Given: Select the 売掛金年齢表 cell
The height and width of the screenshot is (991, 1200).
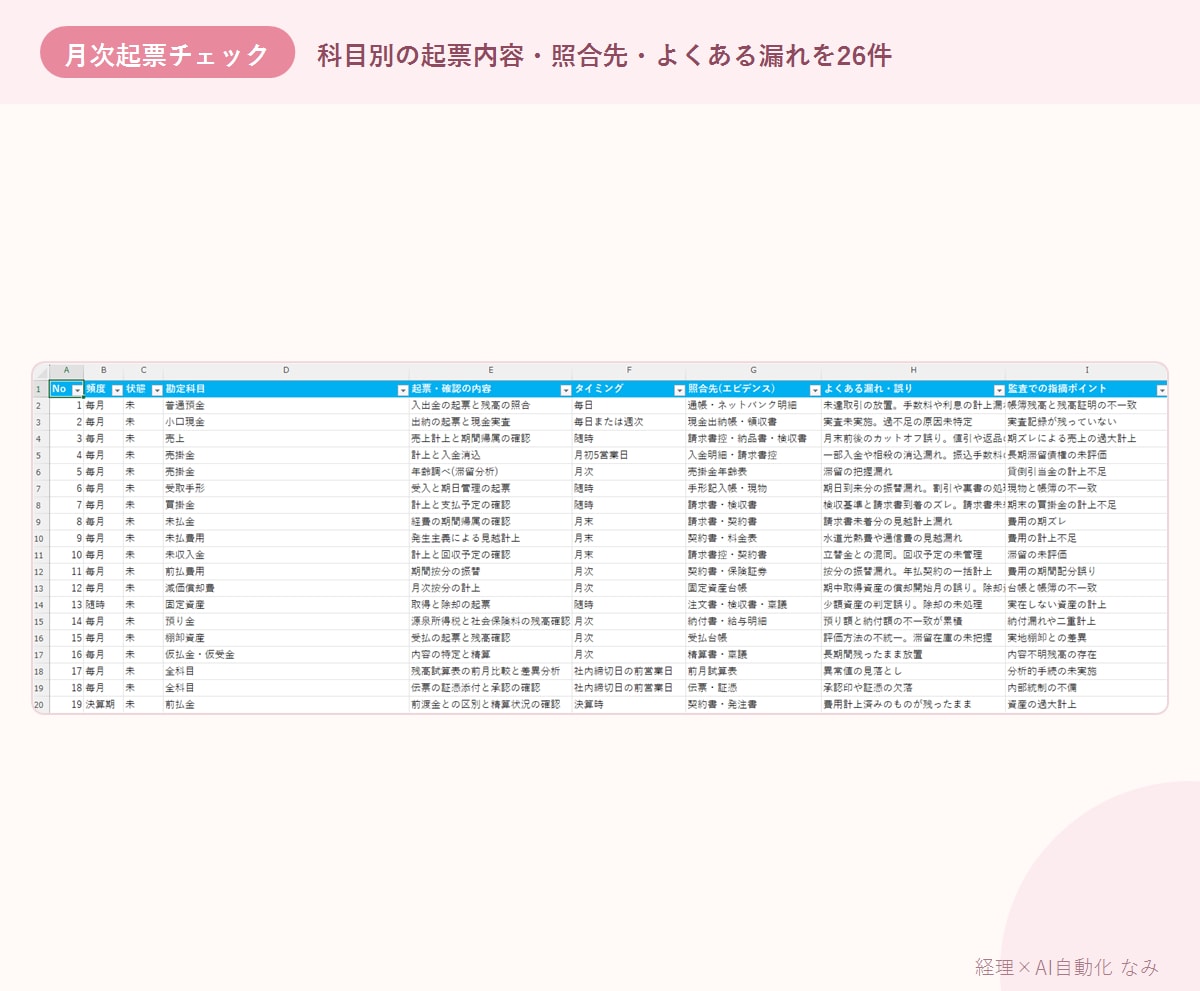Looking at the screenshot, I should pos(753,471).
